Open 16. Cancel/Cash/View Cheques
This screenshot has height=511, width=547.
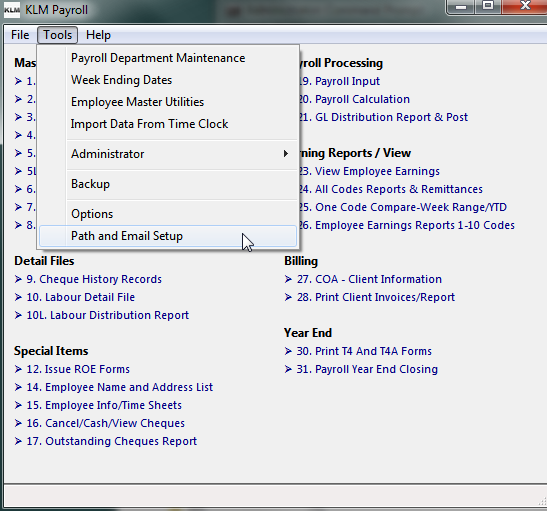(x=106, y=423)
